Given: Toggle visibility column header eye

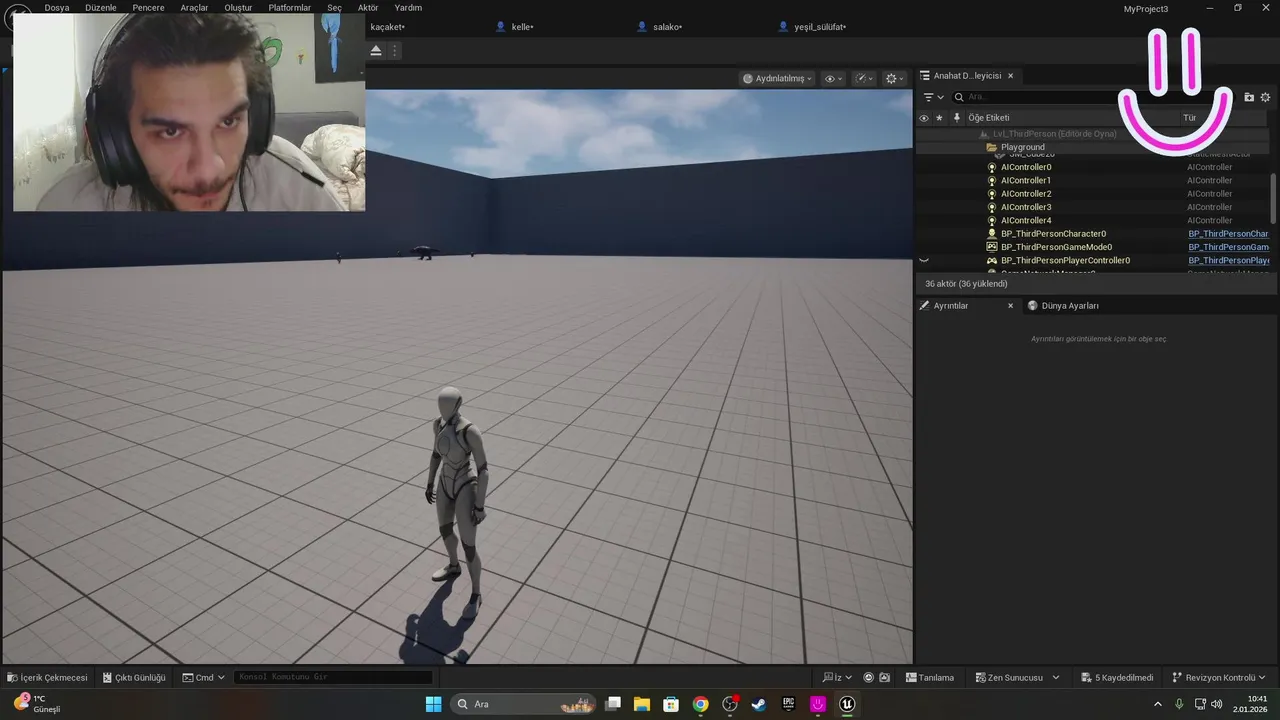Looking at the screenshot, I should pos(924,118).
